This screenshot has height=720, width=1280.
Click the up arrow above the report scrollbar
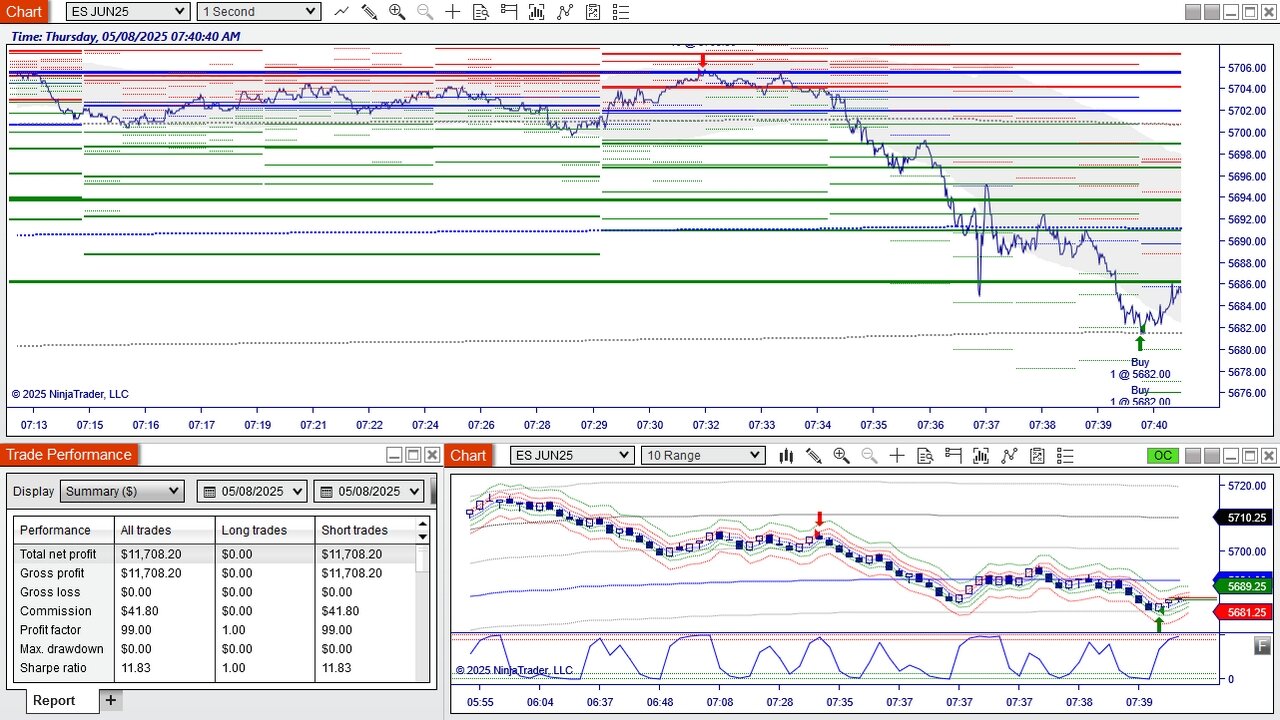[x=423, y=523]
